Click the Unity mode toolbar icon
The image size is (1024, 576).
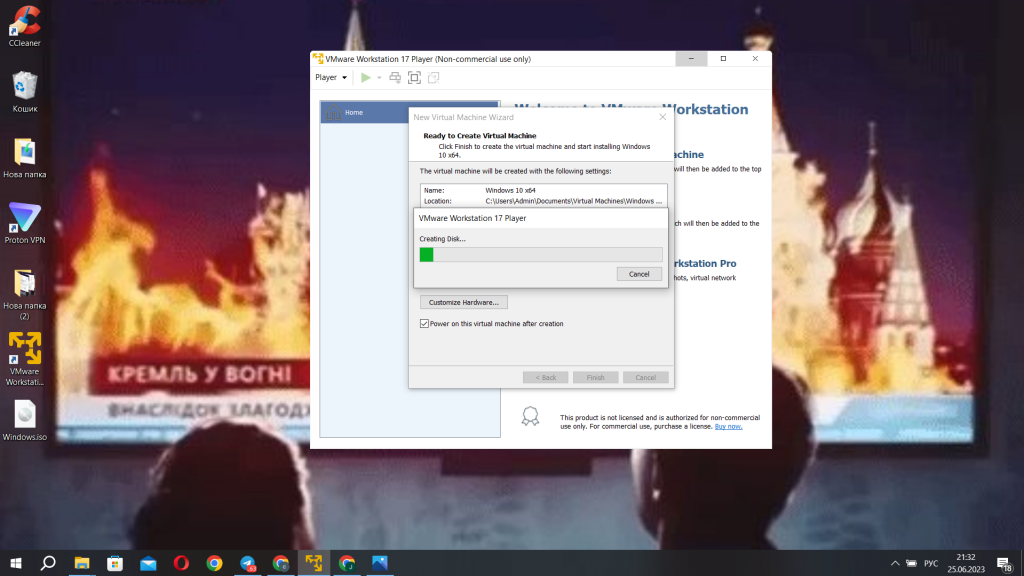click(434, 77)
